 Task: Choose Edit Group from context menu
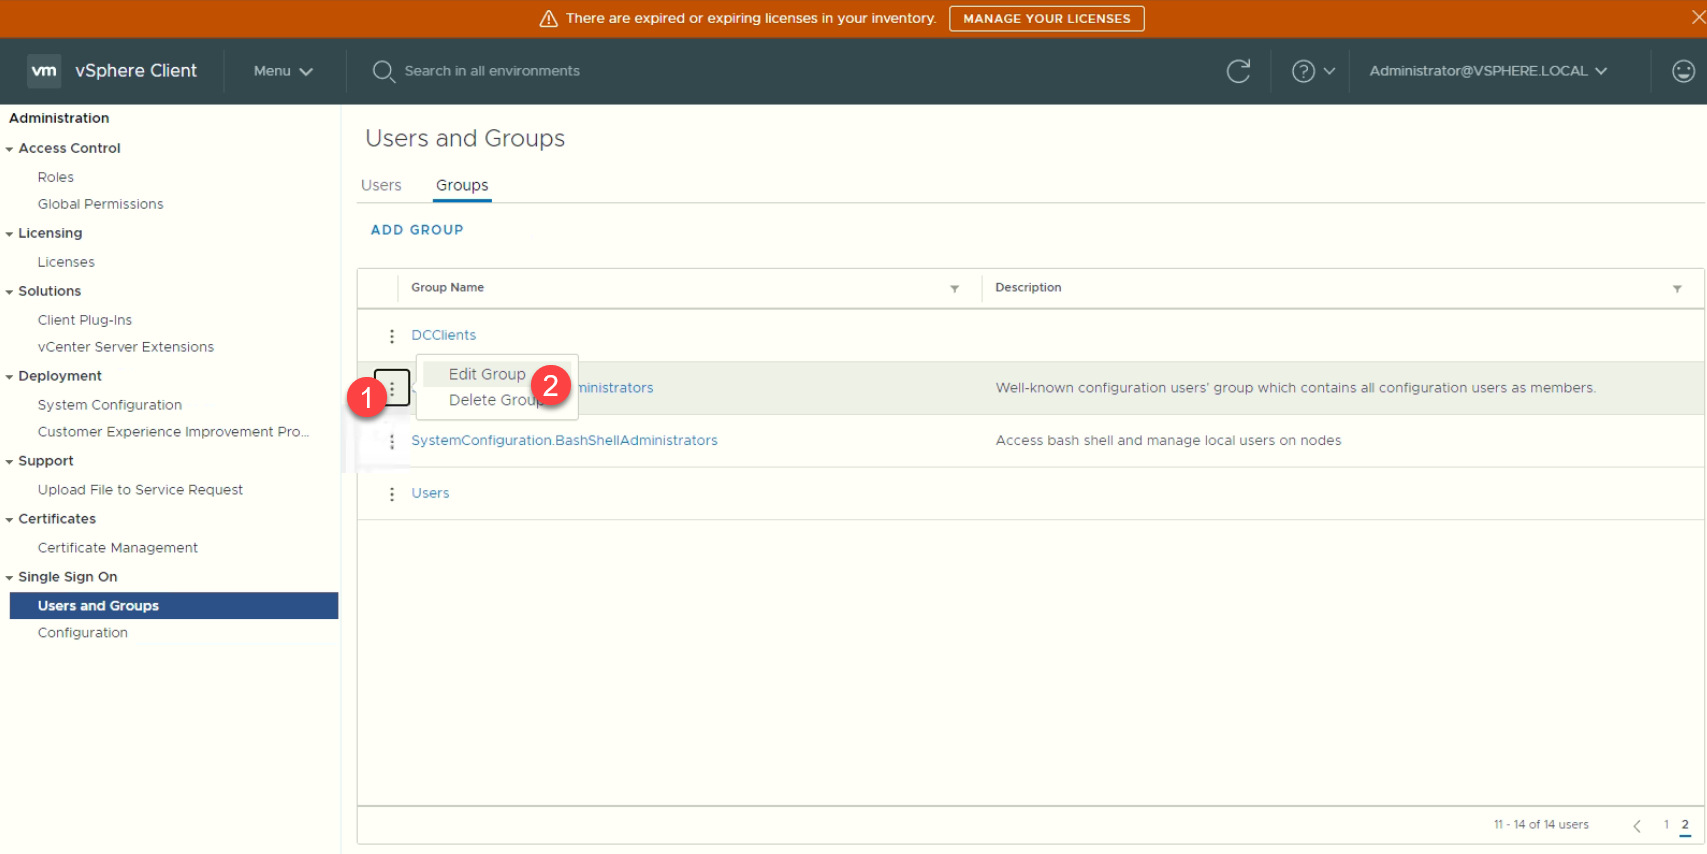(x=487, y=374)
